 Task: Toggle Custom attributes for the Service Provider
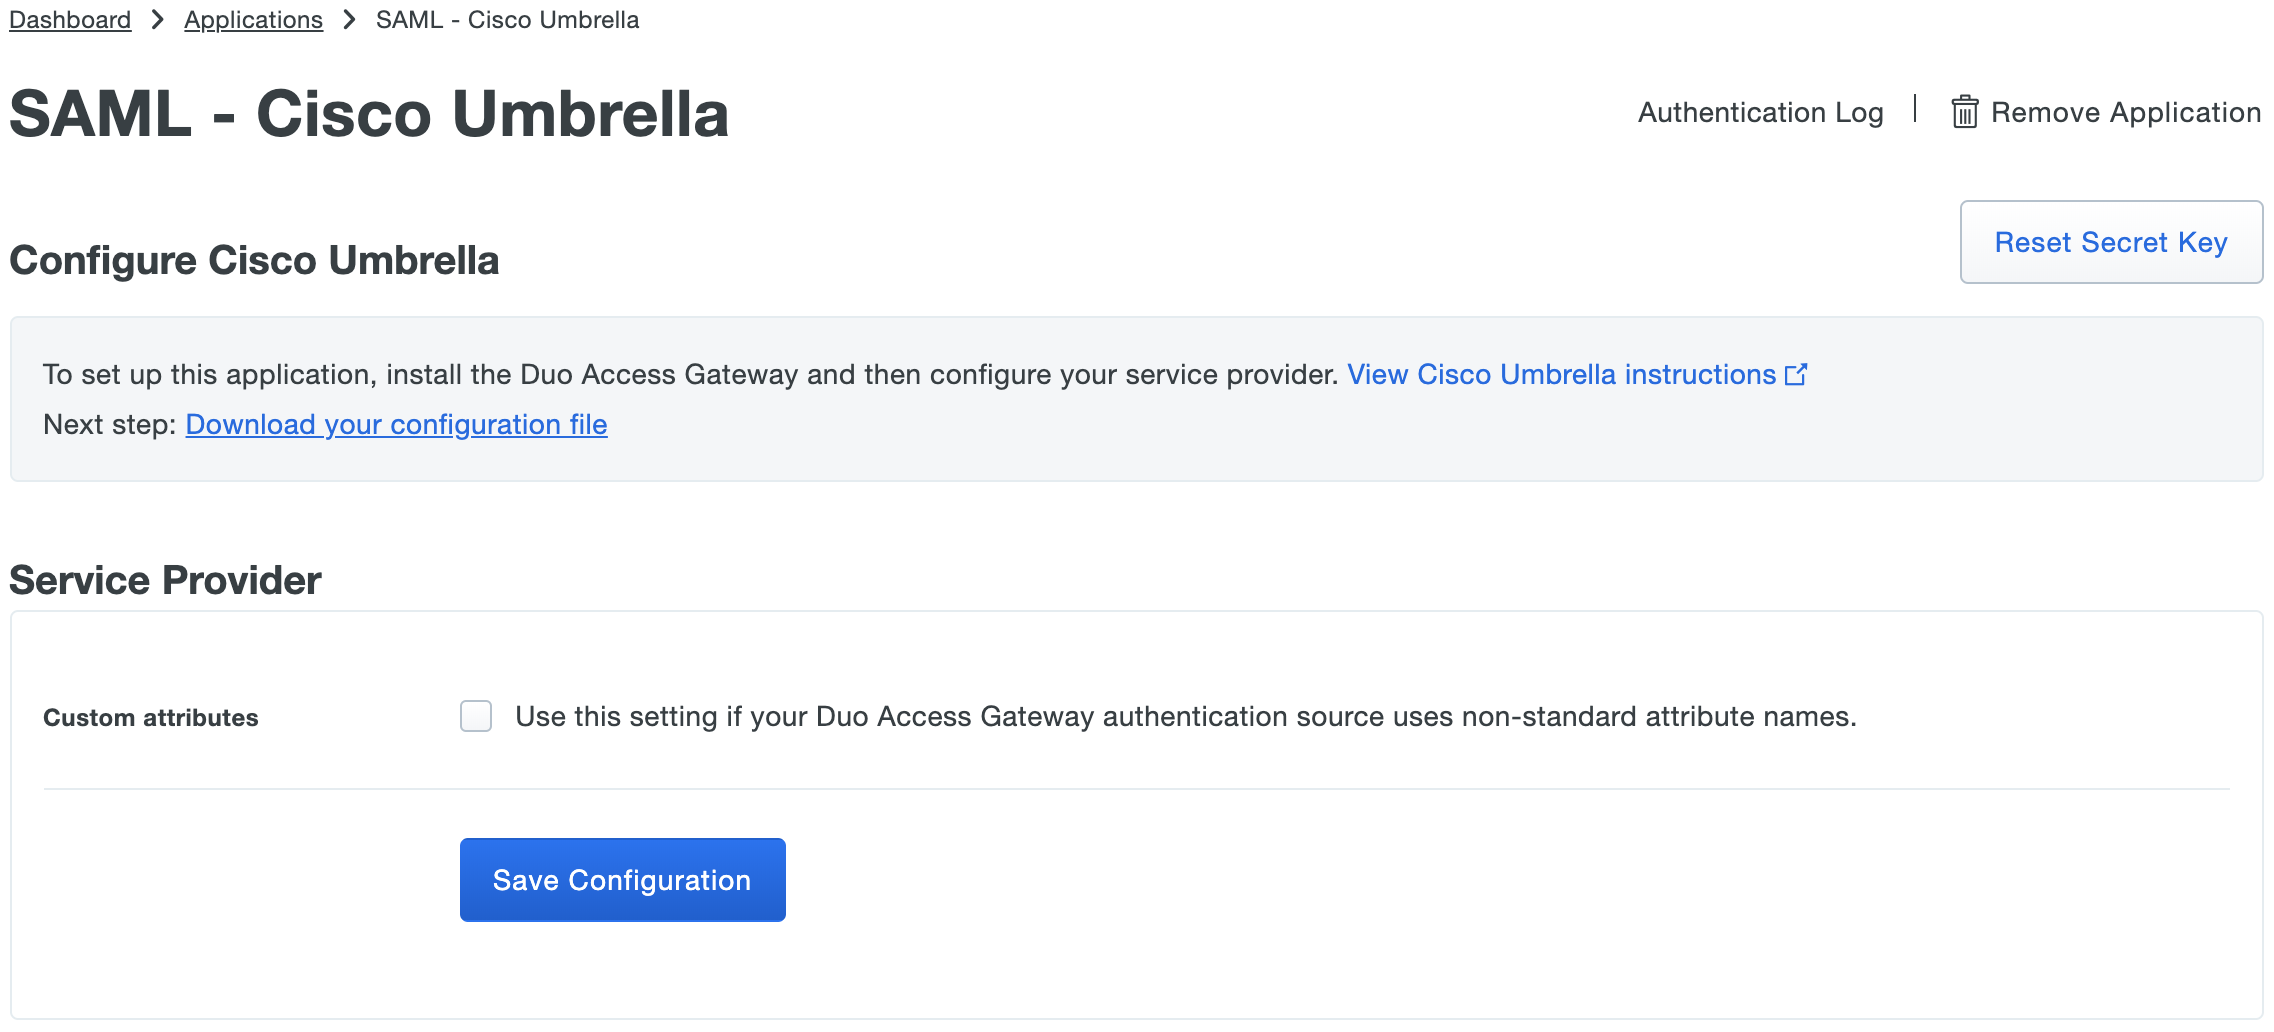point(476,715)
